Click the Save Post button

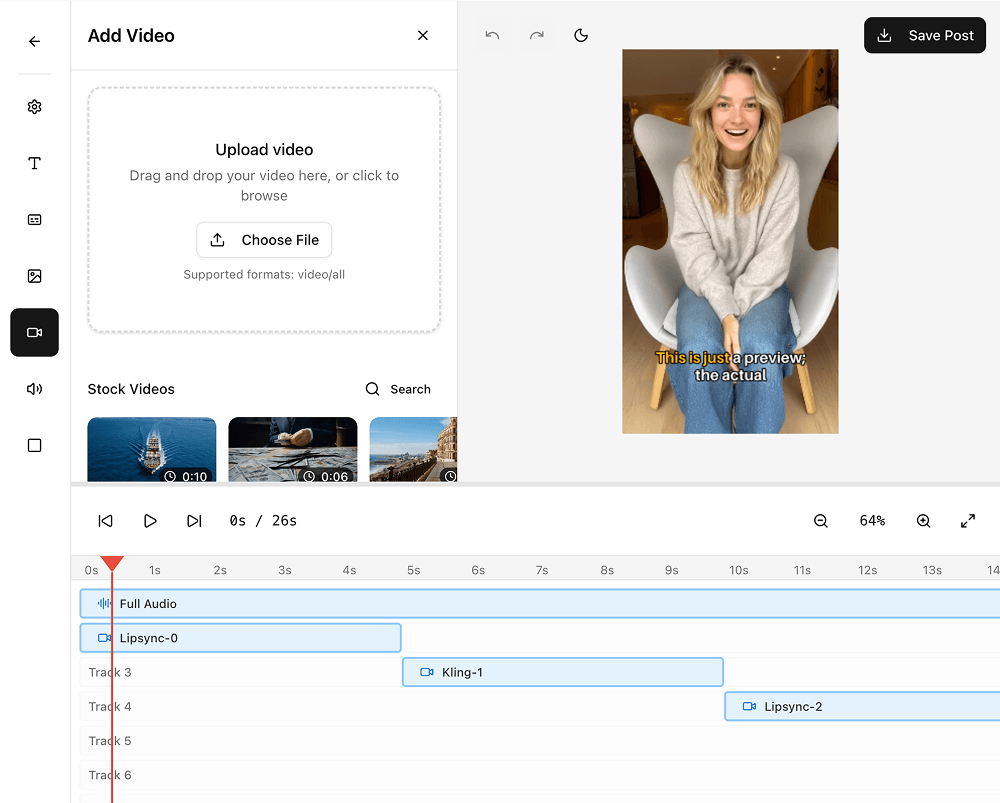[x=924, y=35]
